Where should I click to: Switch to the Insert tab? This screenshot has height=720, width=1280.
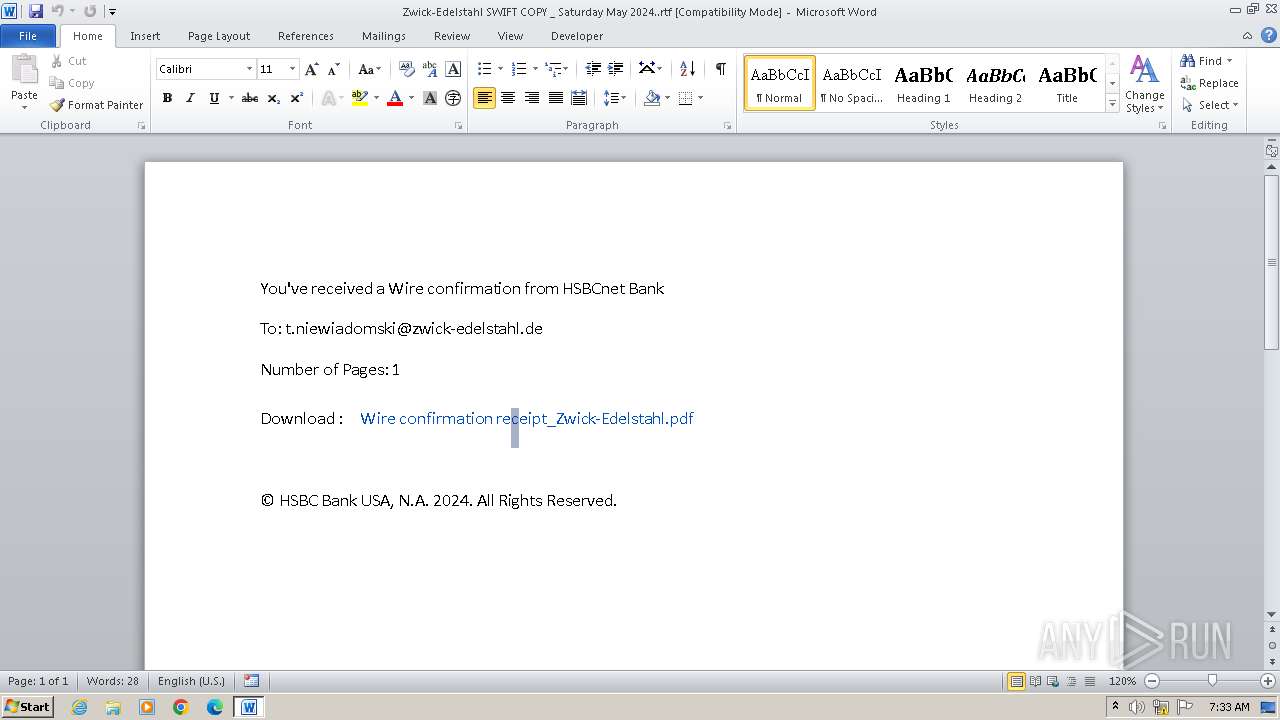tap(145, 36)
